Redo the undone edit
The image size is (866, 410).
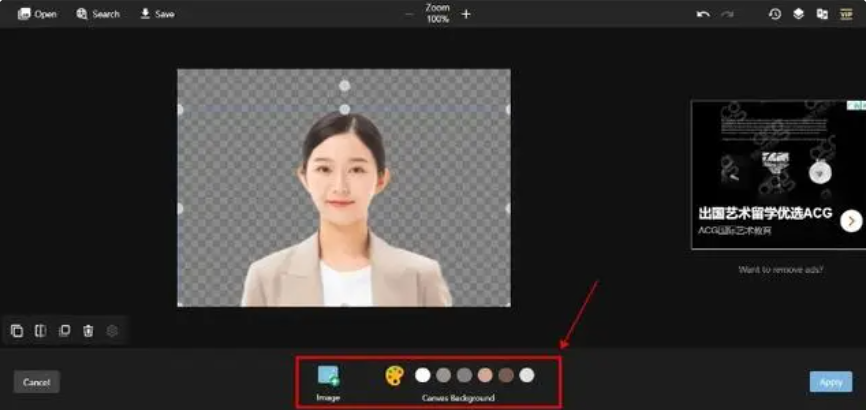pos(727,14)
